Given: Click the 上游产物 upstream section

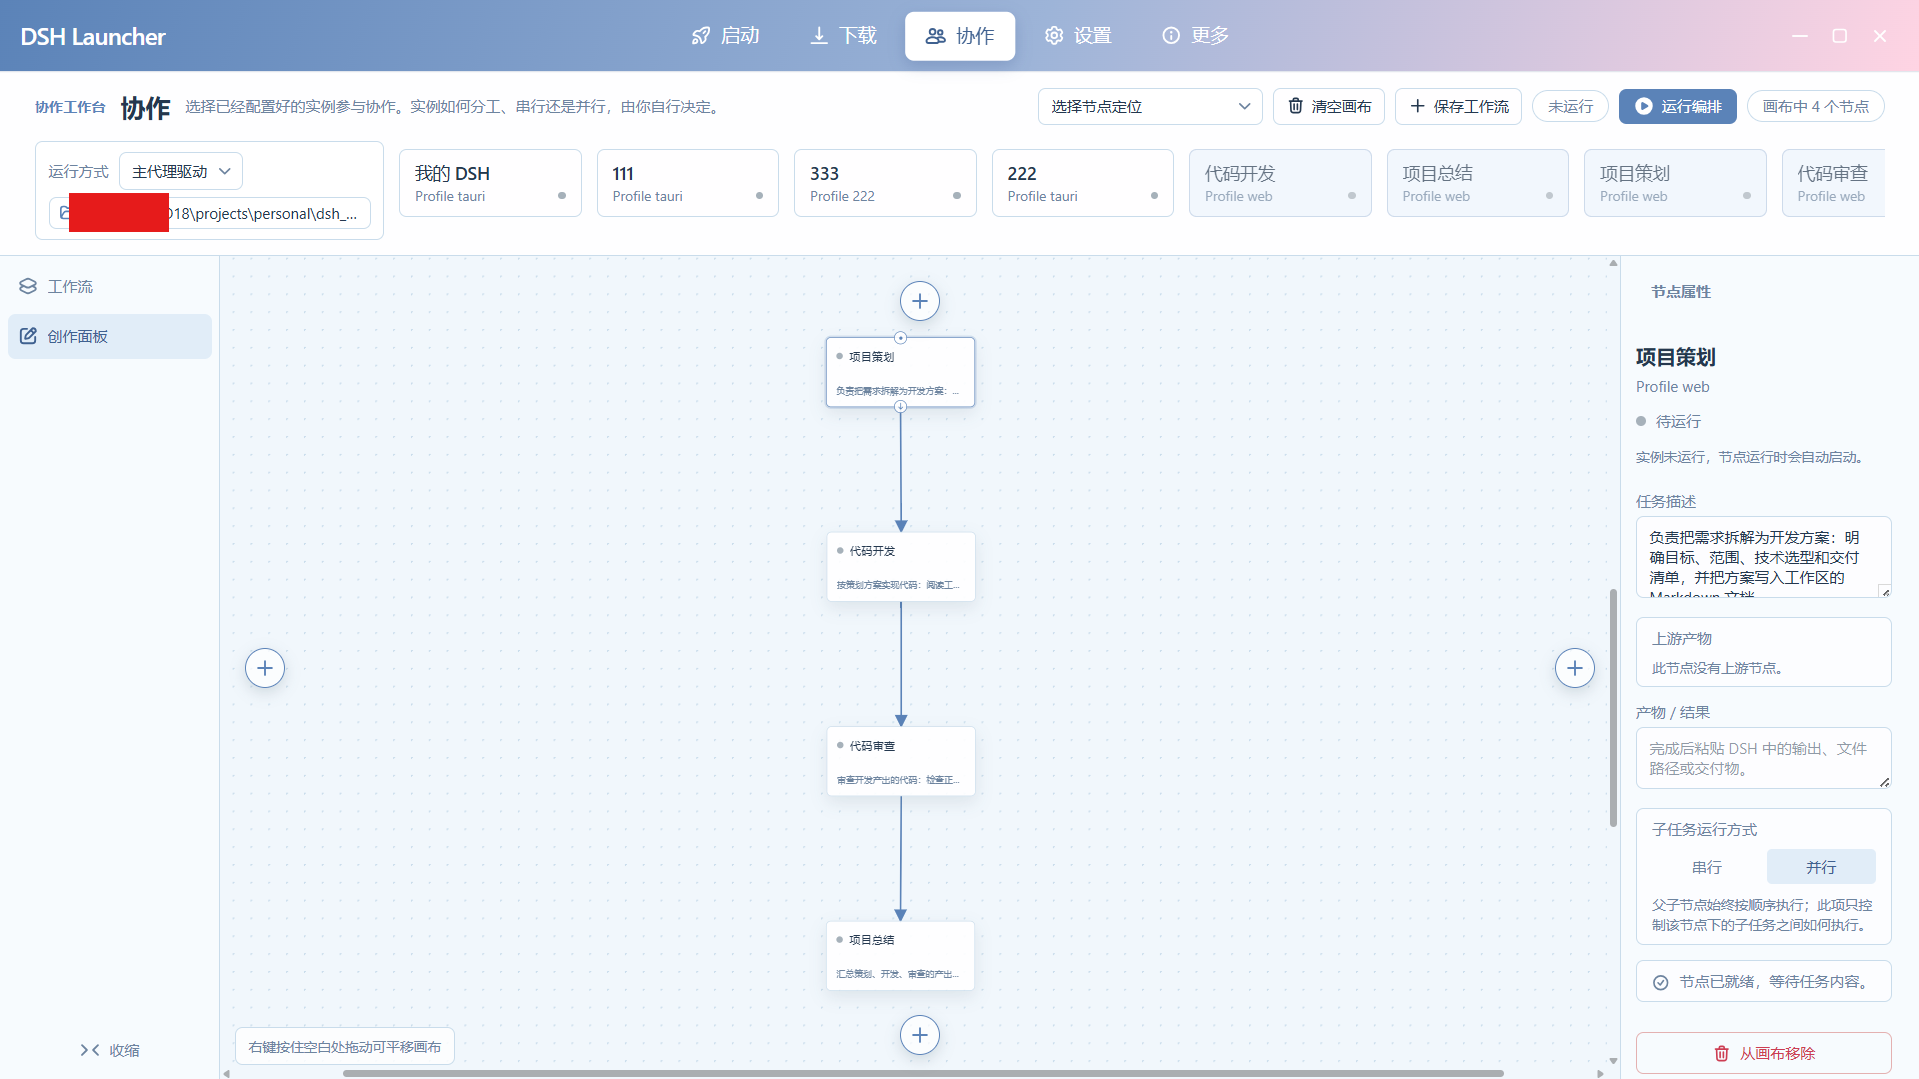Looking at the screenshot, I should [1763, 652].
